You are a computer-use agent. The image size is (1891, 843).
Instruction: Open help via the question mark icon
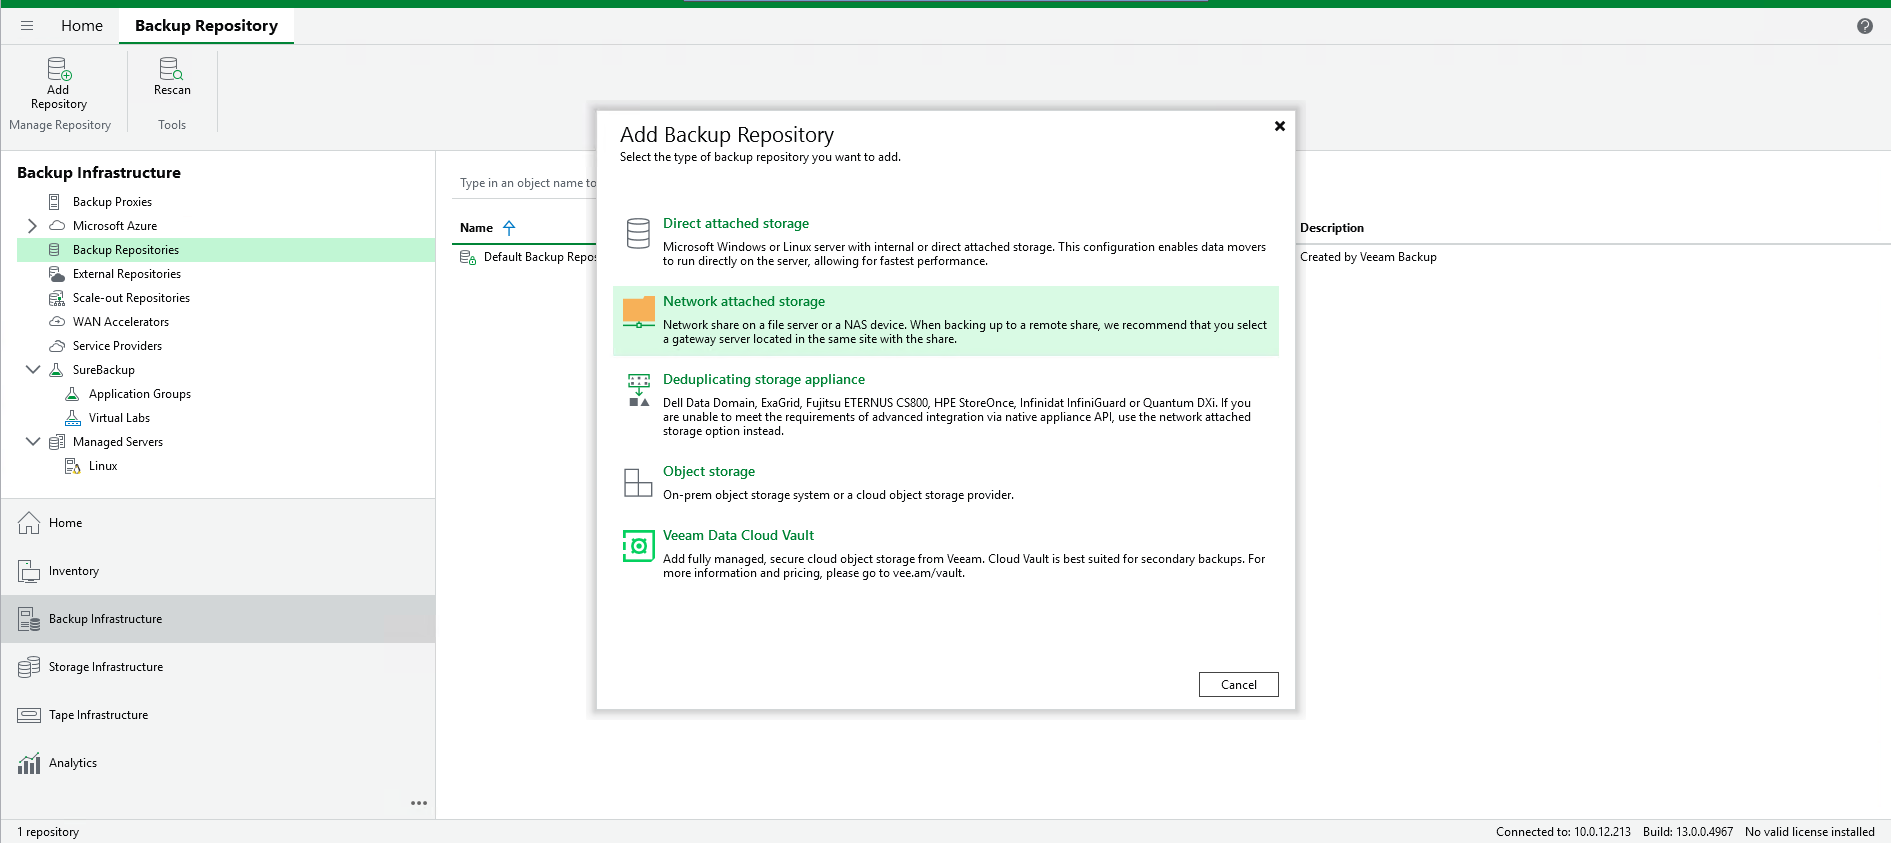click(x=1864, y=26)
